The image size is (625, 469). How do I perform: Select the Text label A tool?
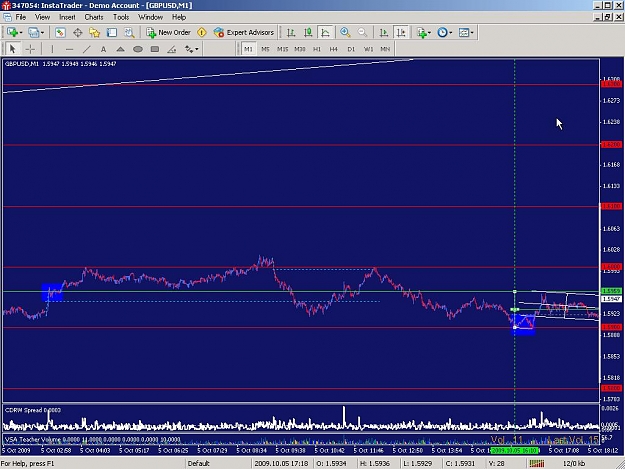(103, 49)
